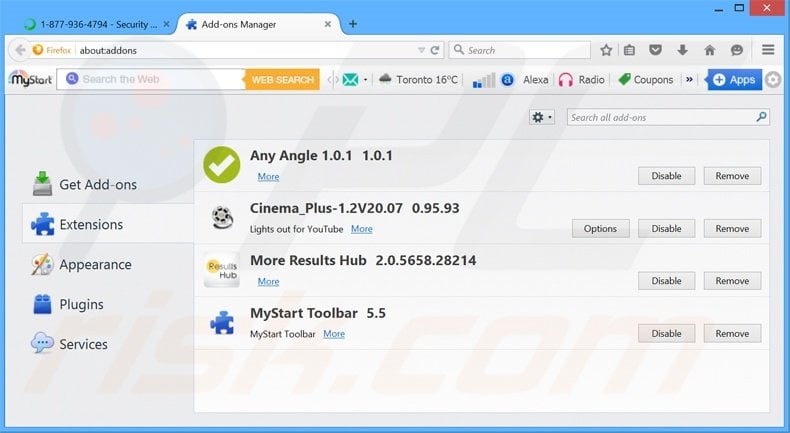Open the add-ons tools gear dropdown
The width and height of the screenshot is (790, 433).
tap(542, 117)
